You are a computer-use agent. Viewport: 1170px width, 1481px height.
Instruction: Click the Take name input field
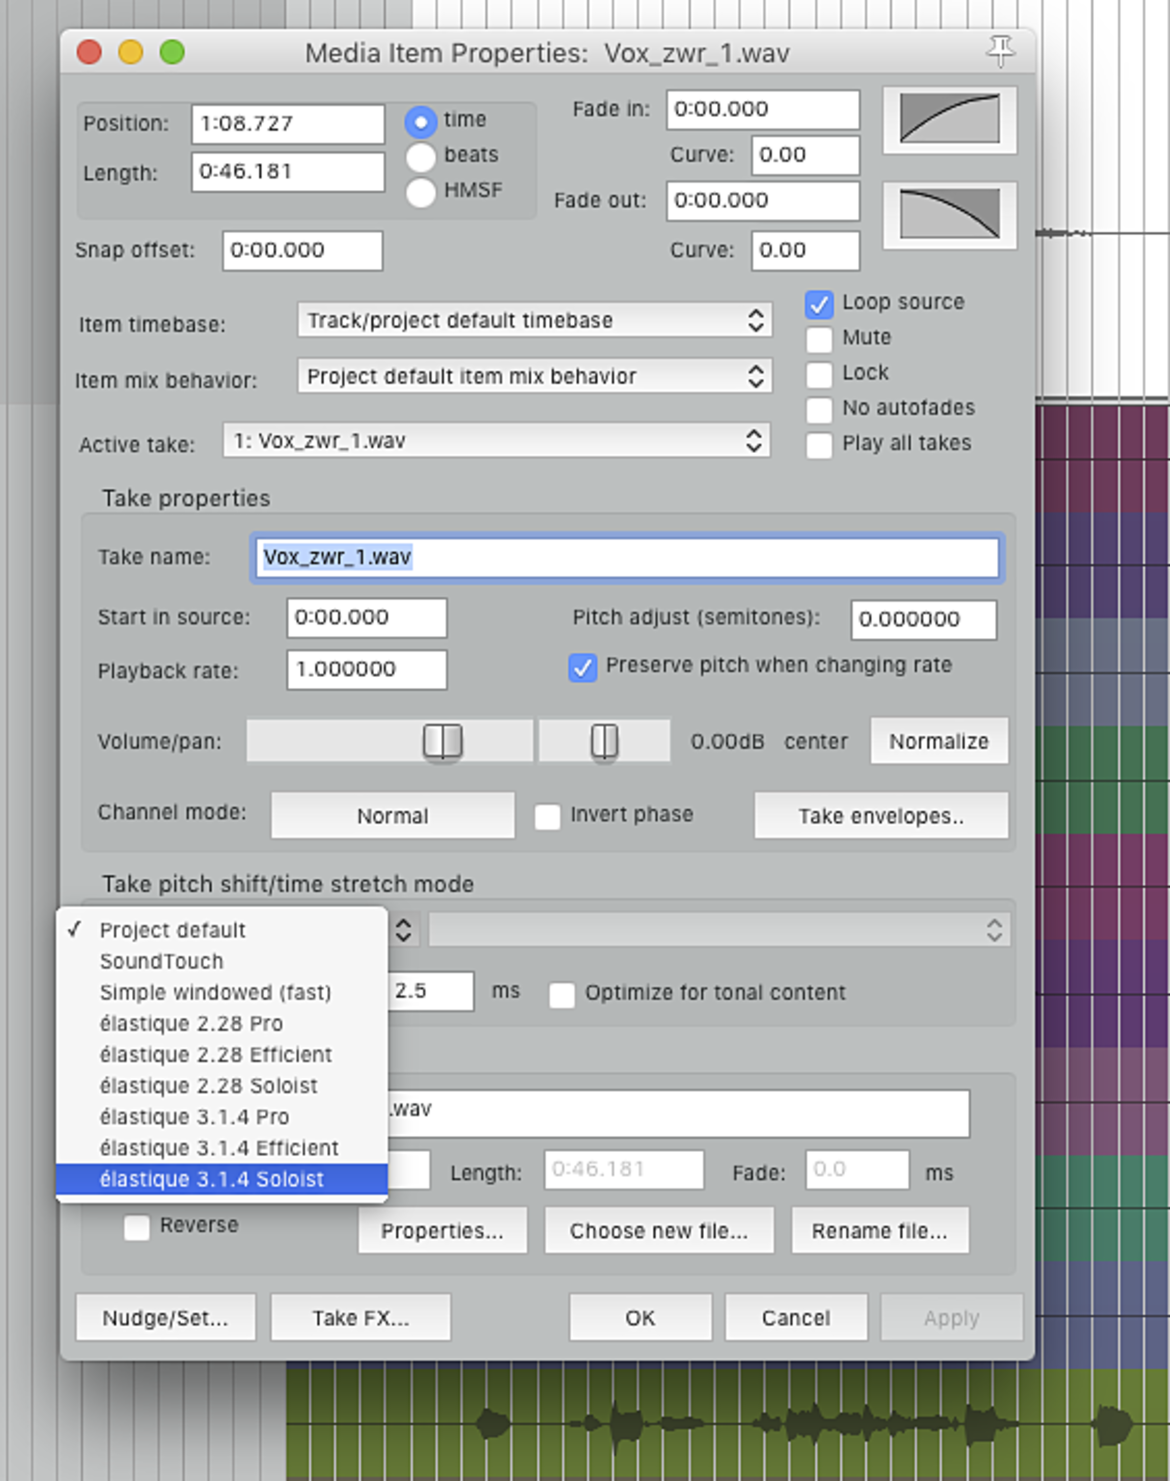[x=627, y=557]
